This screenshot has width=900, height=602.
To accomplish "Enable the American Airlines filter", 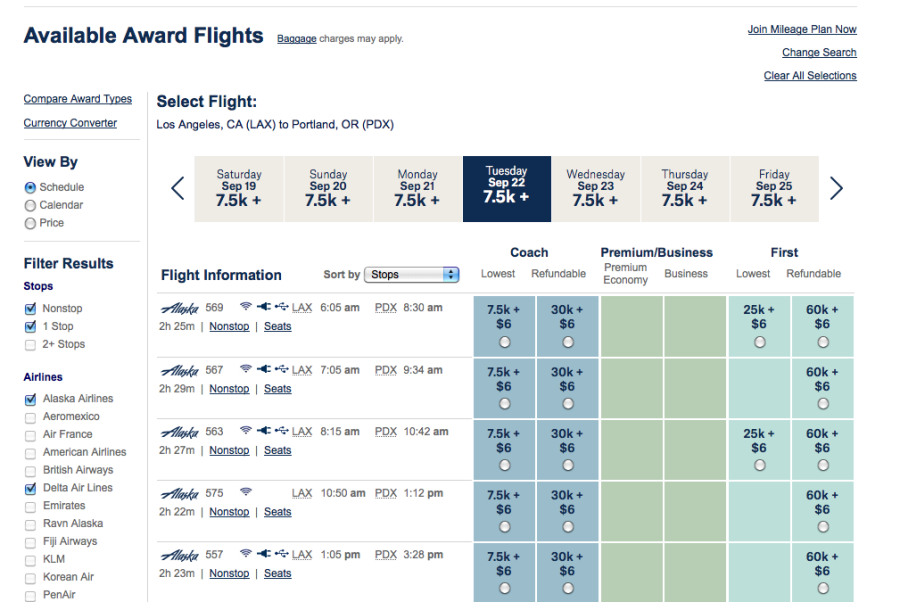I will click(x=30, y=452).
